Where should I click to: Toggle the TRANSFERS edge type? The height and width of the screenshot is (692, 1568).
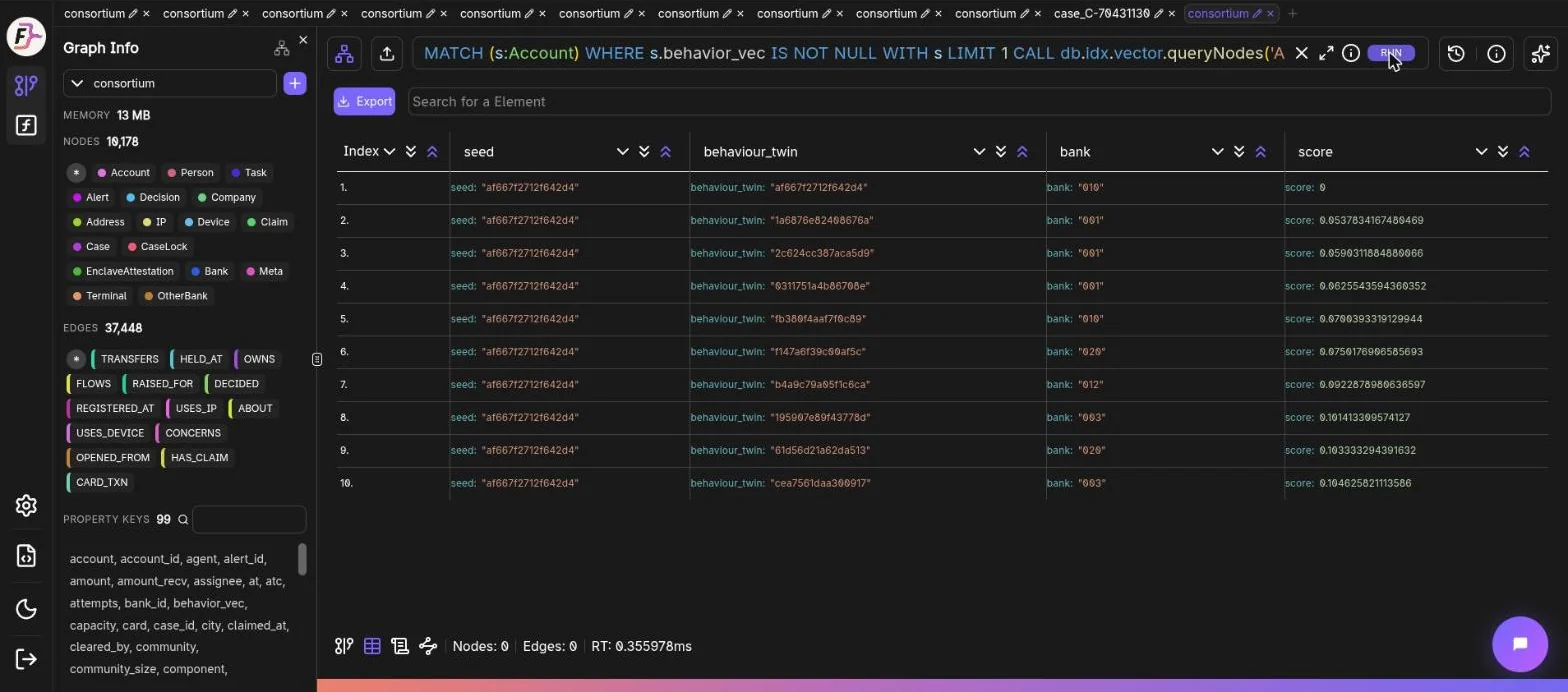point(128,359)
